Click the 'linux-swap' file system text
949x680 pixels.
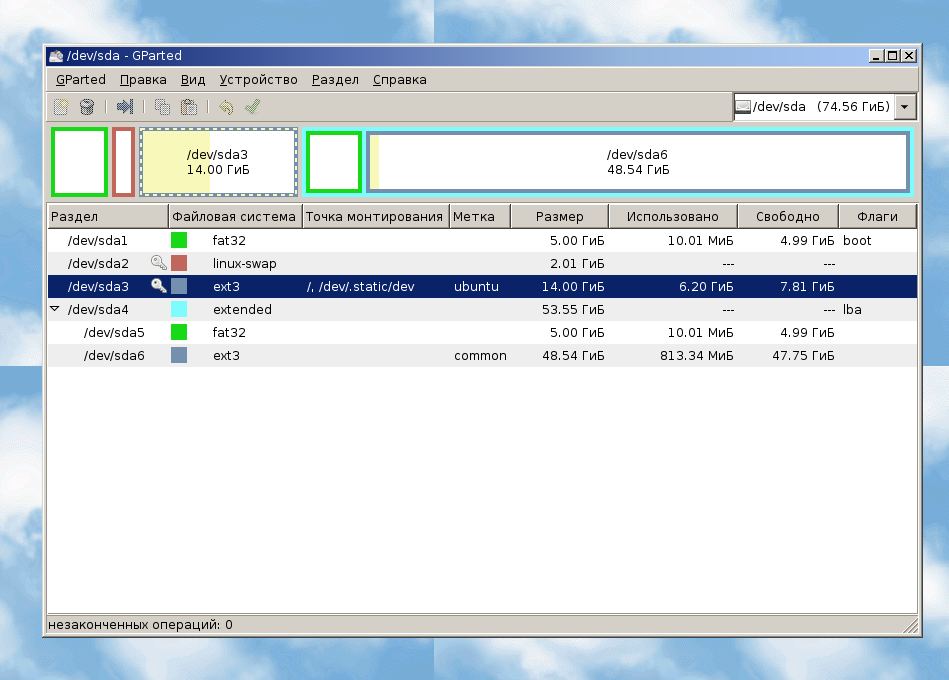pos(245,263)
